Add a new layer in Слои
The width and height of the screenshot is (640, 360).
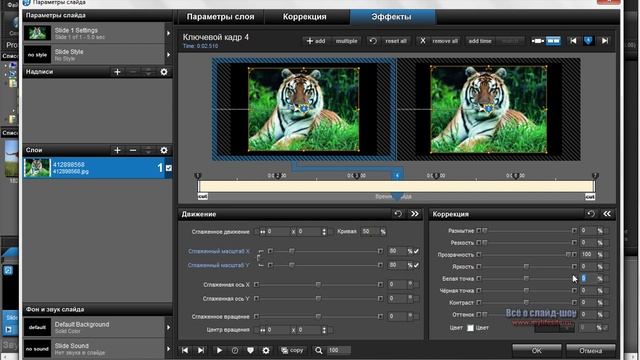coord(117,150)
